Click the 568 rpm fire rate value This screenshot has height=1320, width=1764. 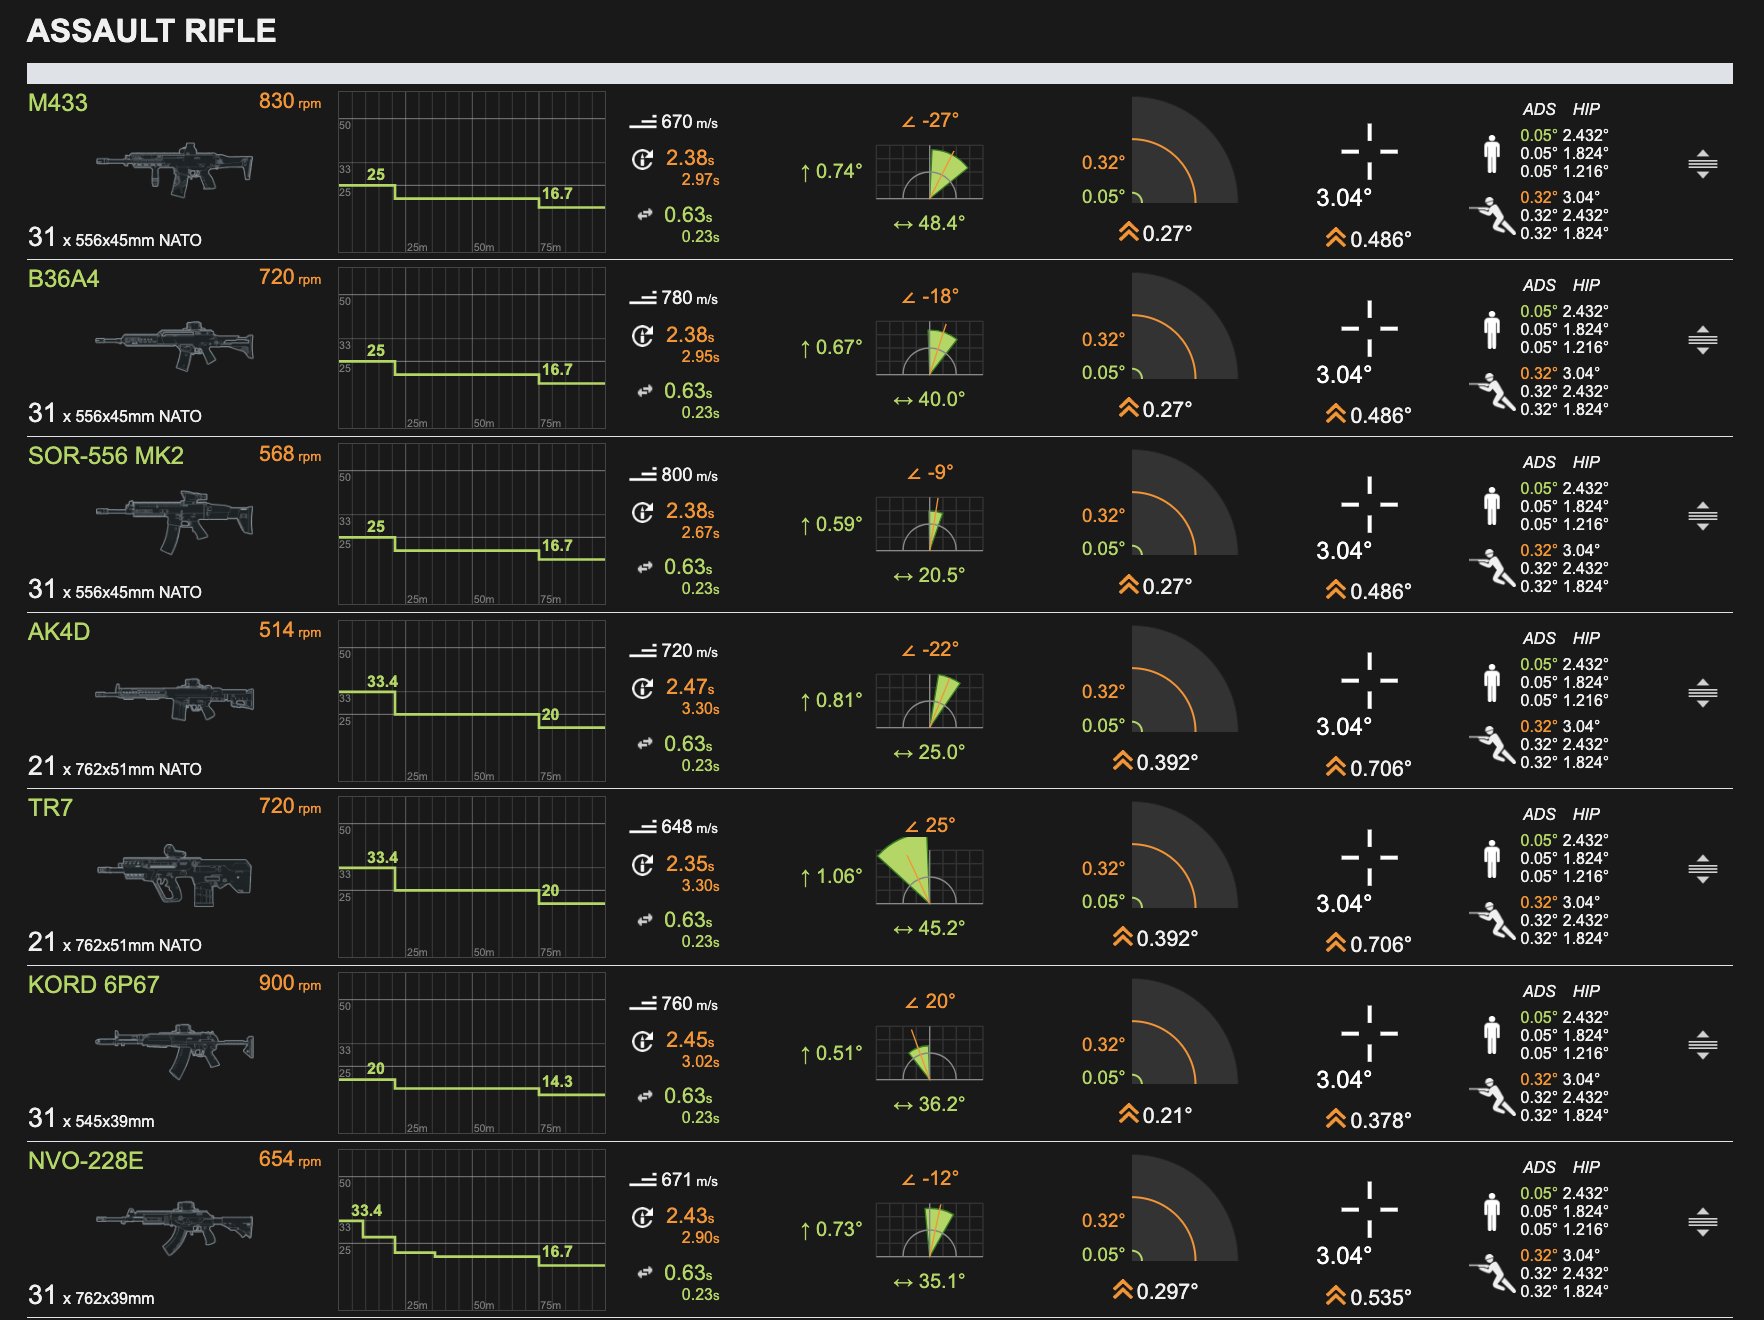(x=290, y=454)
